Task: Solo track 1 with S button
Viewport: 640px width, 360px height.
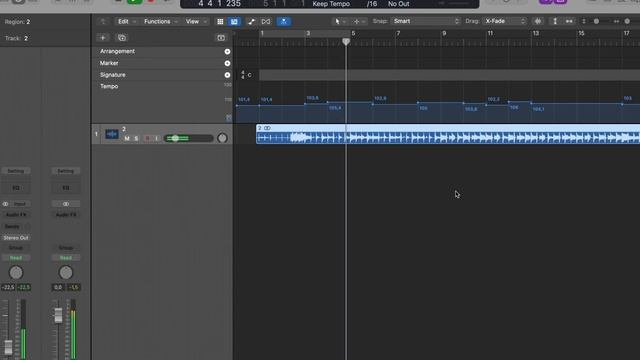Action: click(136, 139)
